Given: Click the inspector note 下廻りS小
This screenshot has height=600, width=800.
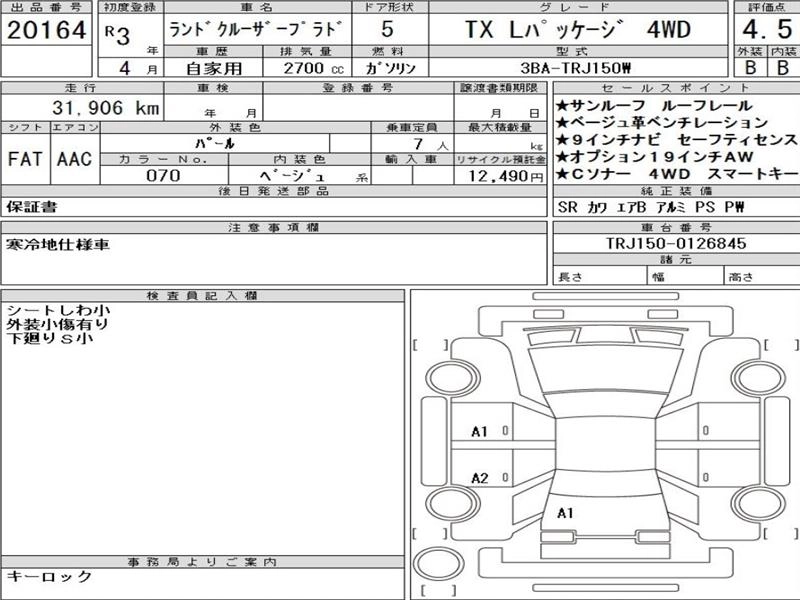Looking at the screenshot, I should coord(49,338).
